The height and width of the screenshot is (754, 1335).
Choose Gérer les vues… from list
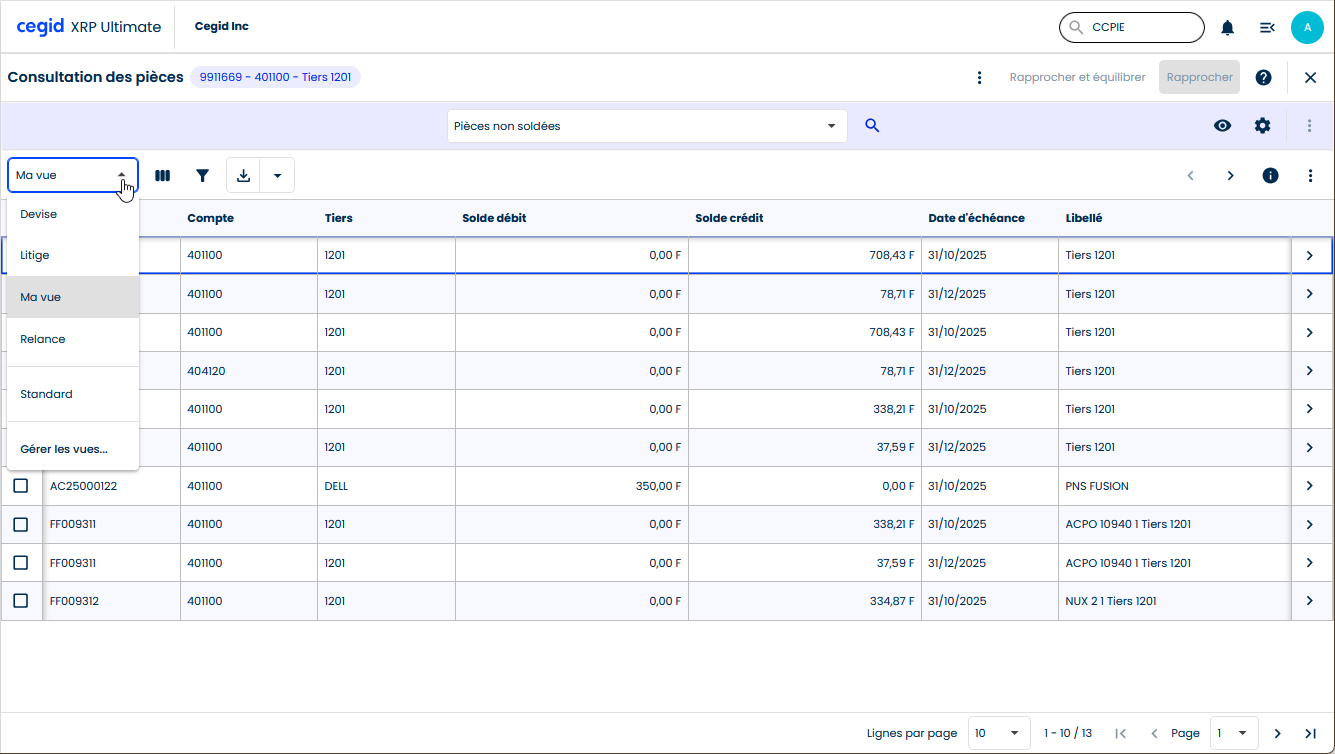pos(64,449)
